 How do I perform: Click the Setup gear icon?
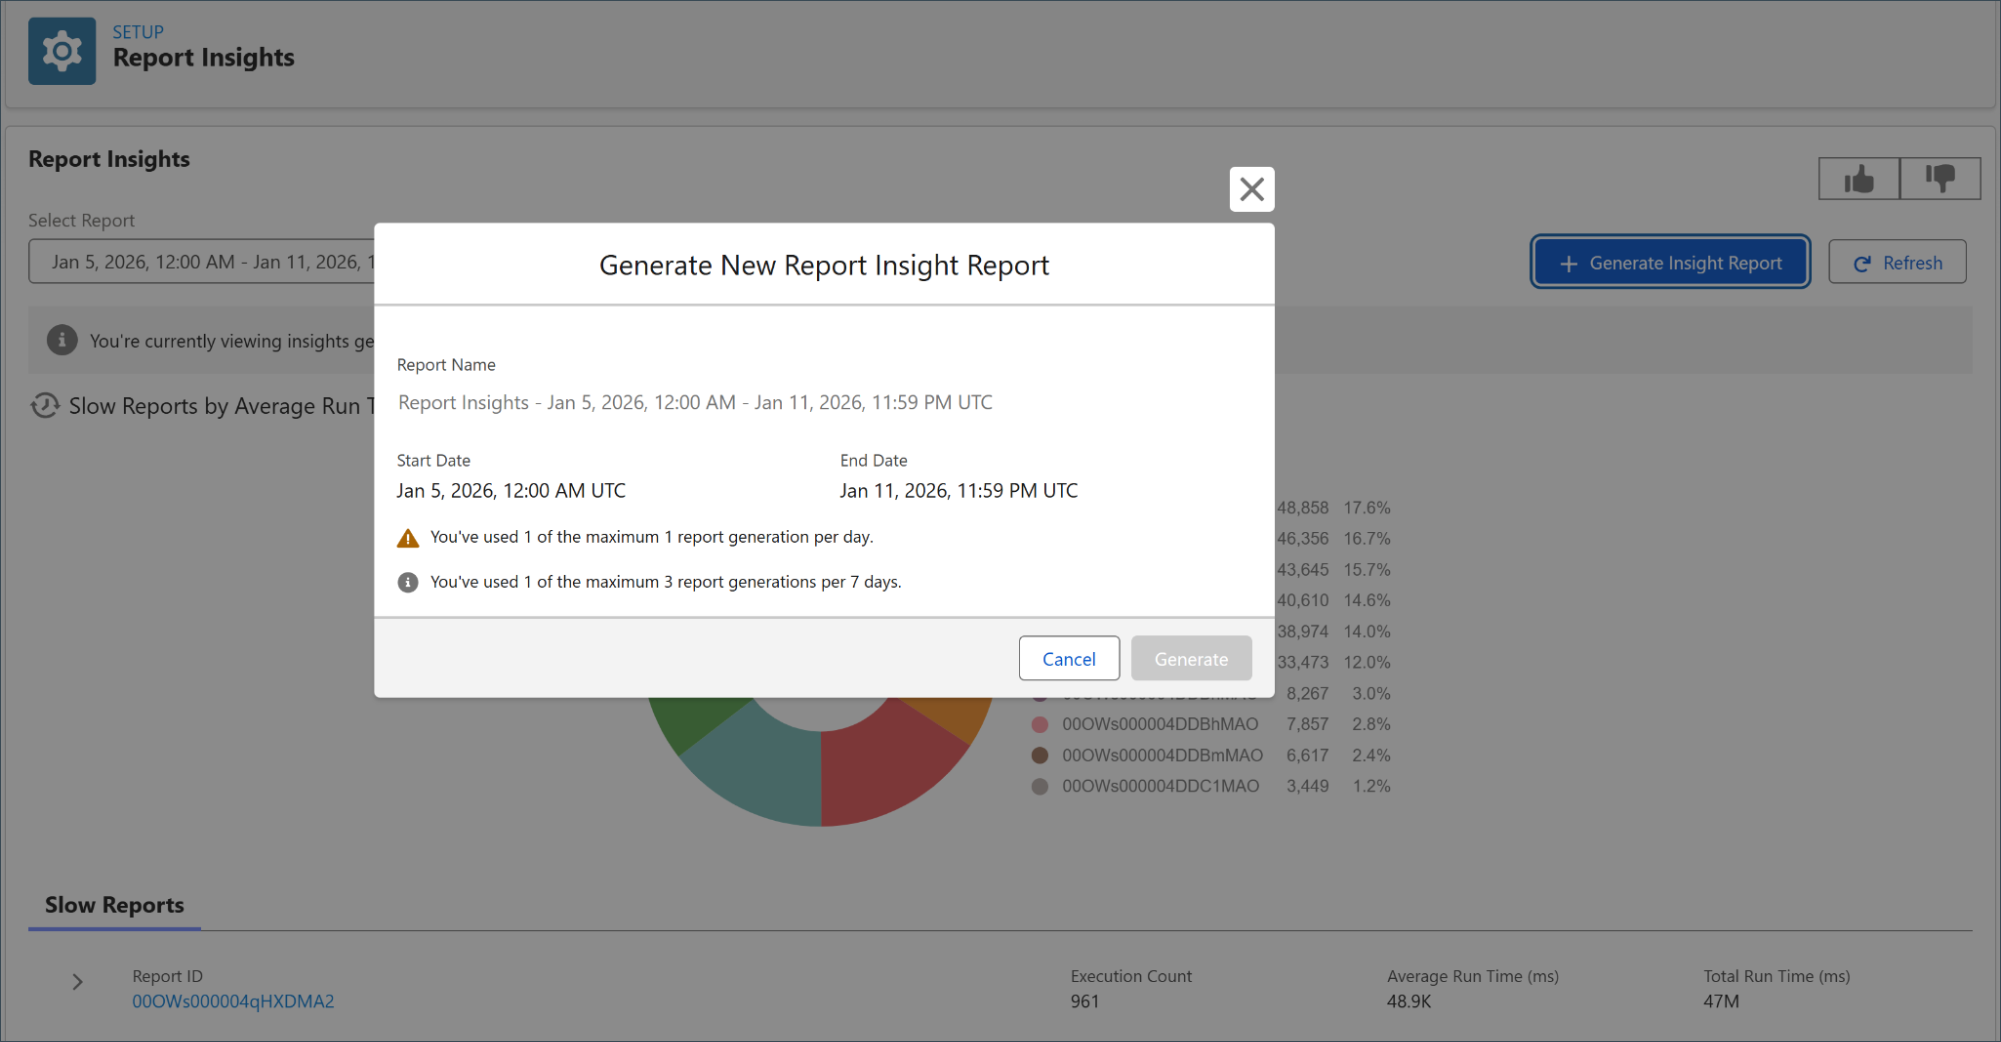62,51
